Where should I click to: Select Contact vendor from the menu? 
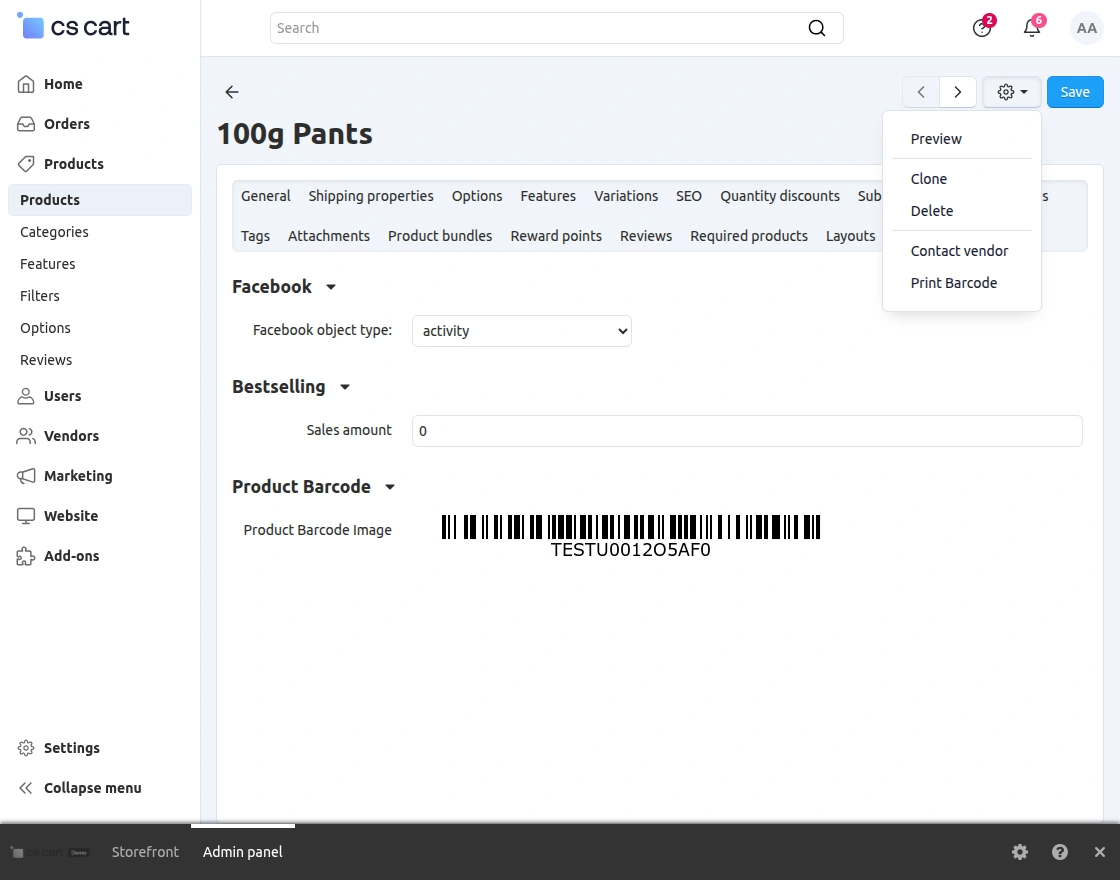[959, 251]
